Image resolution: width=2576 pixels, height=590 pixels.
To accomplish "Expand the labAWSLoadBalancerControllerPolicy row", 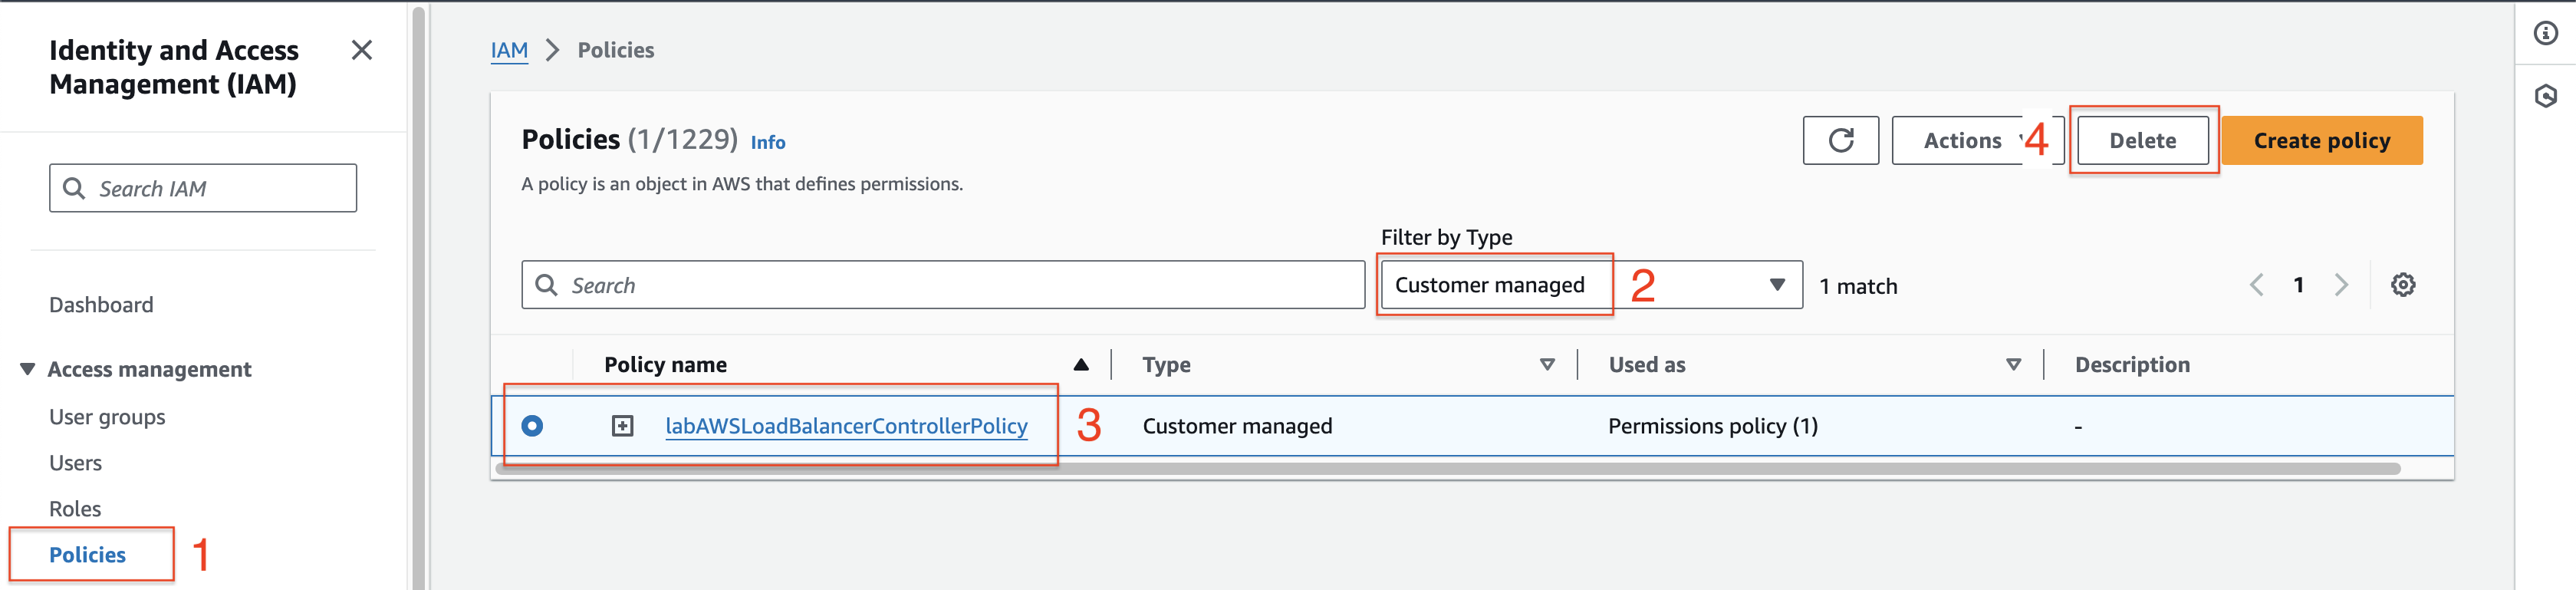I will click(622, 426).
